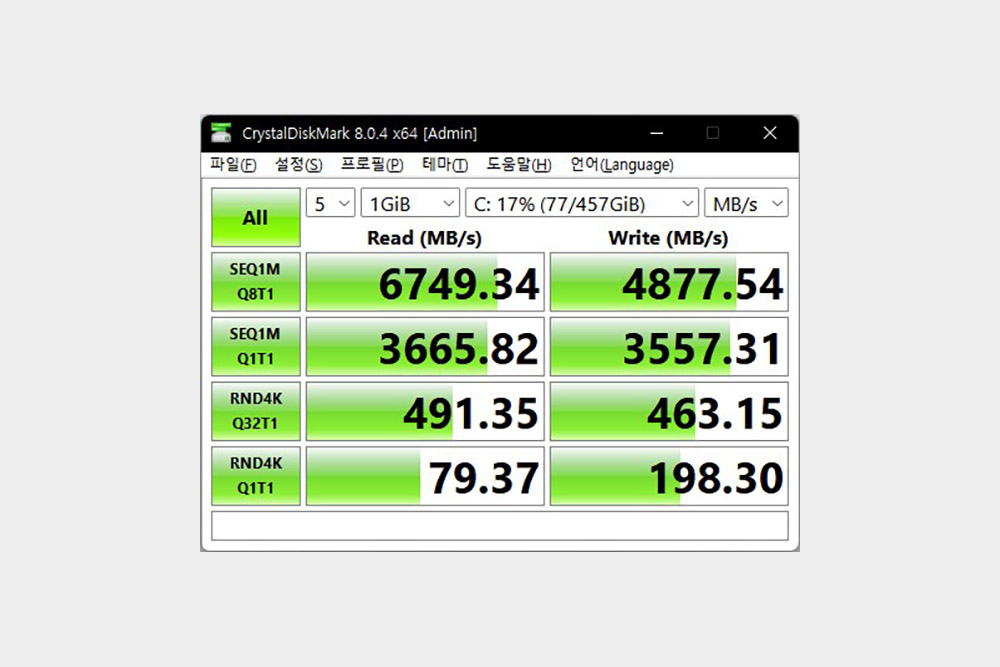
Task: Click the Read (MB/s) column header
Action: (424, 238)
